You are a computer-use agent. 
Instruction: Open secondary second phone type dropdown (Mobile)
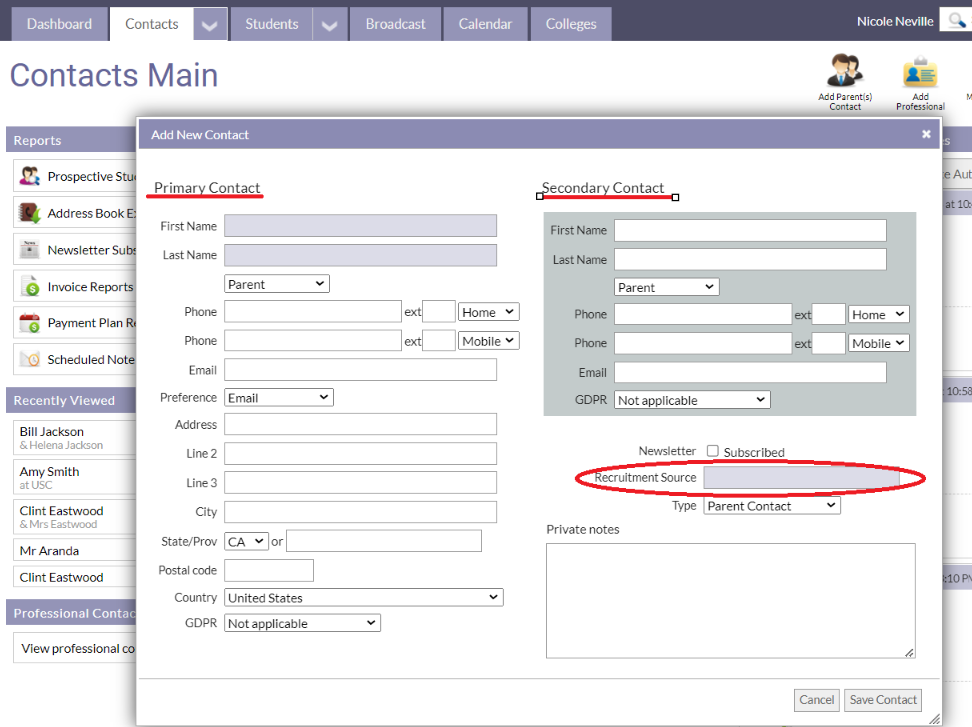click(878, 343)
